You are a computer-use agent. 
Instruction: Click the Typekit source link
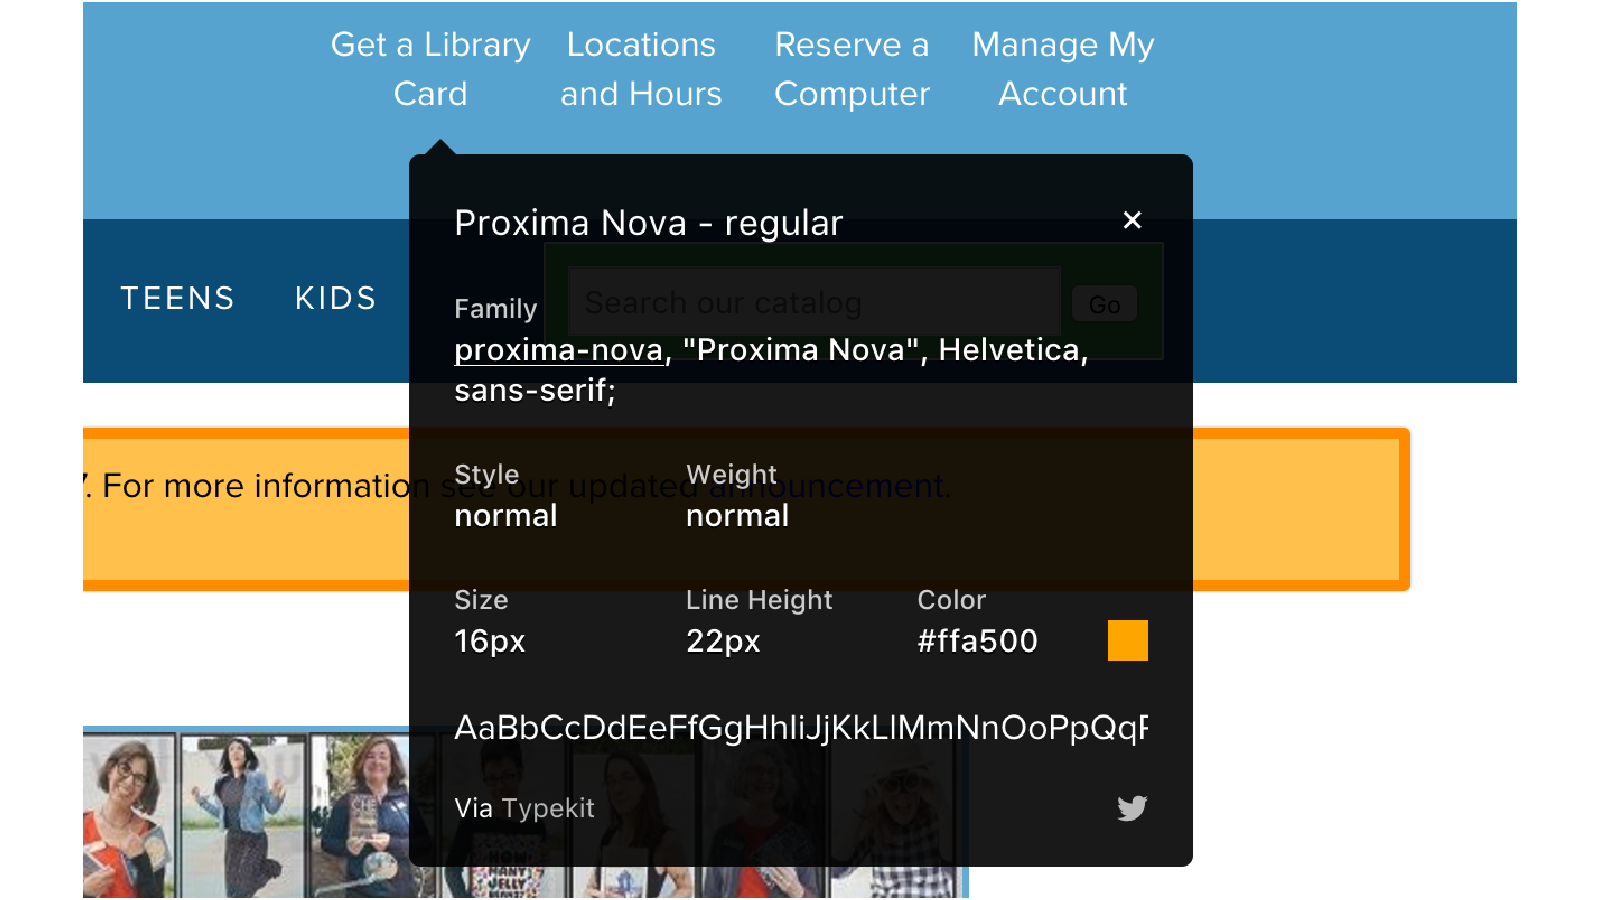[547, 808]
